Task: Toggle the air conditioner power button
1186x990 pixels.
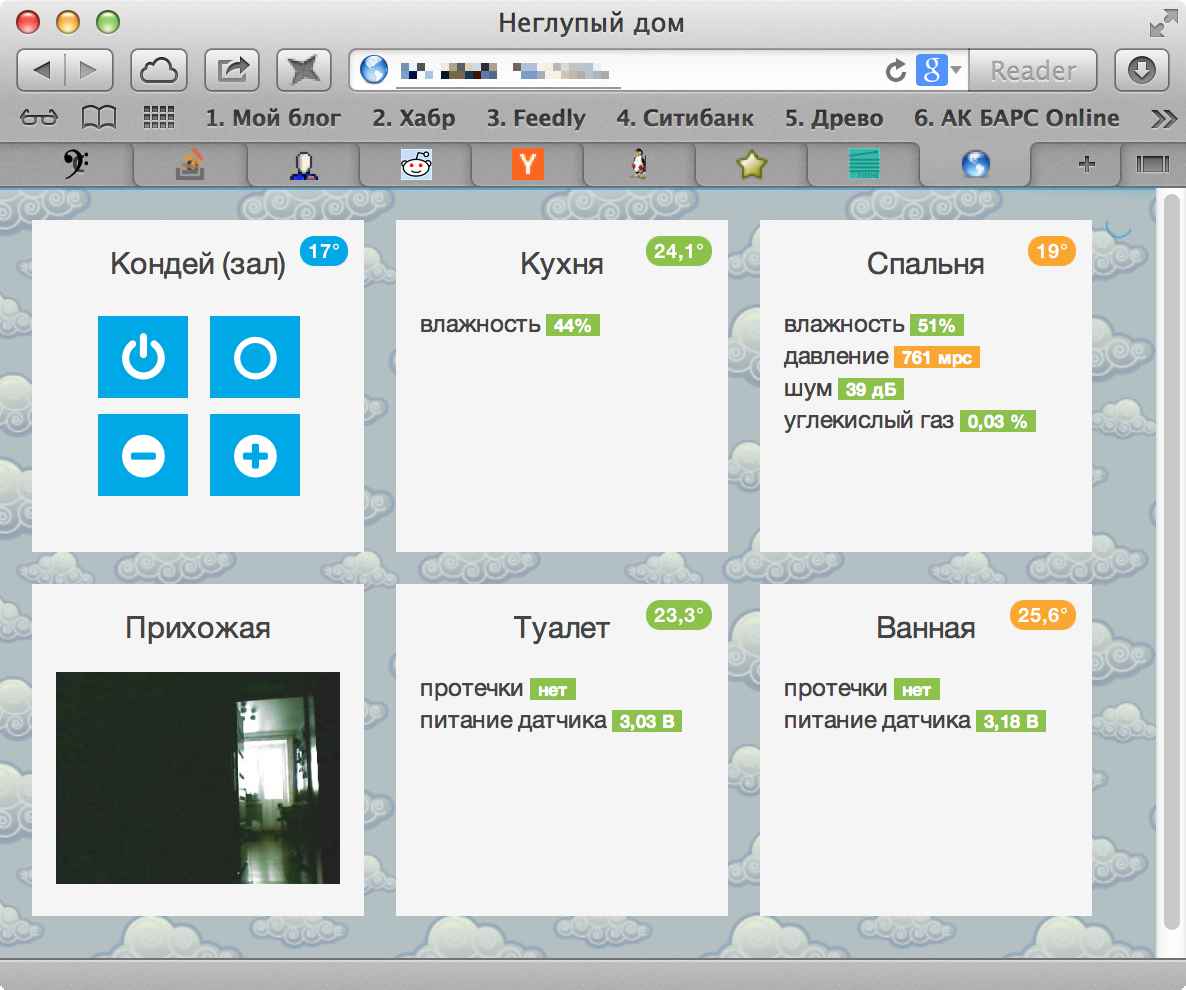Action: point(143,357)
